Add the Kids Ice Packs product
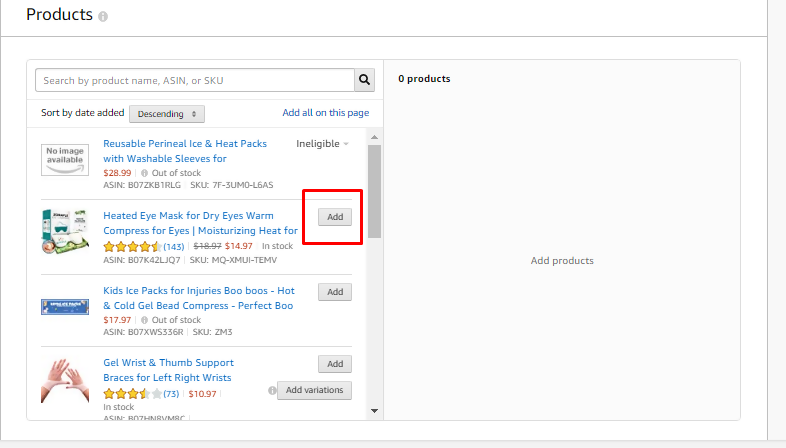786x448 pixels. tap(335, 292)
